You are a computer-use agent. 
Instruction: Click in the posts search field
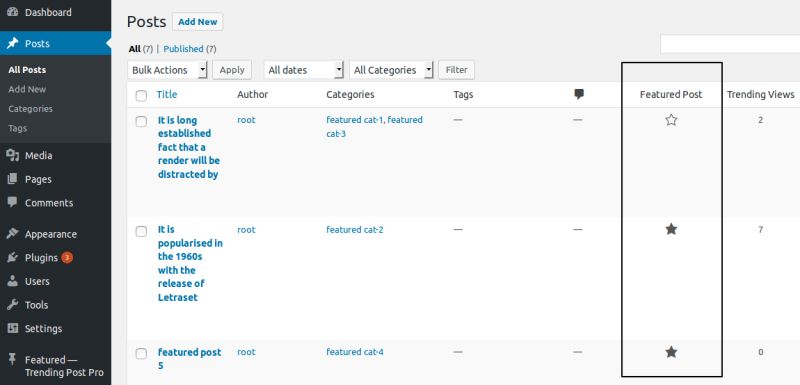730,44
